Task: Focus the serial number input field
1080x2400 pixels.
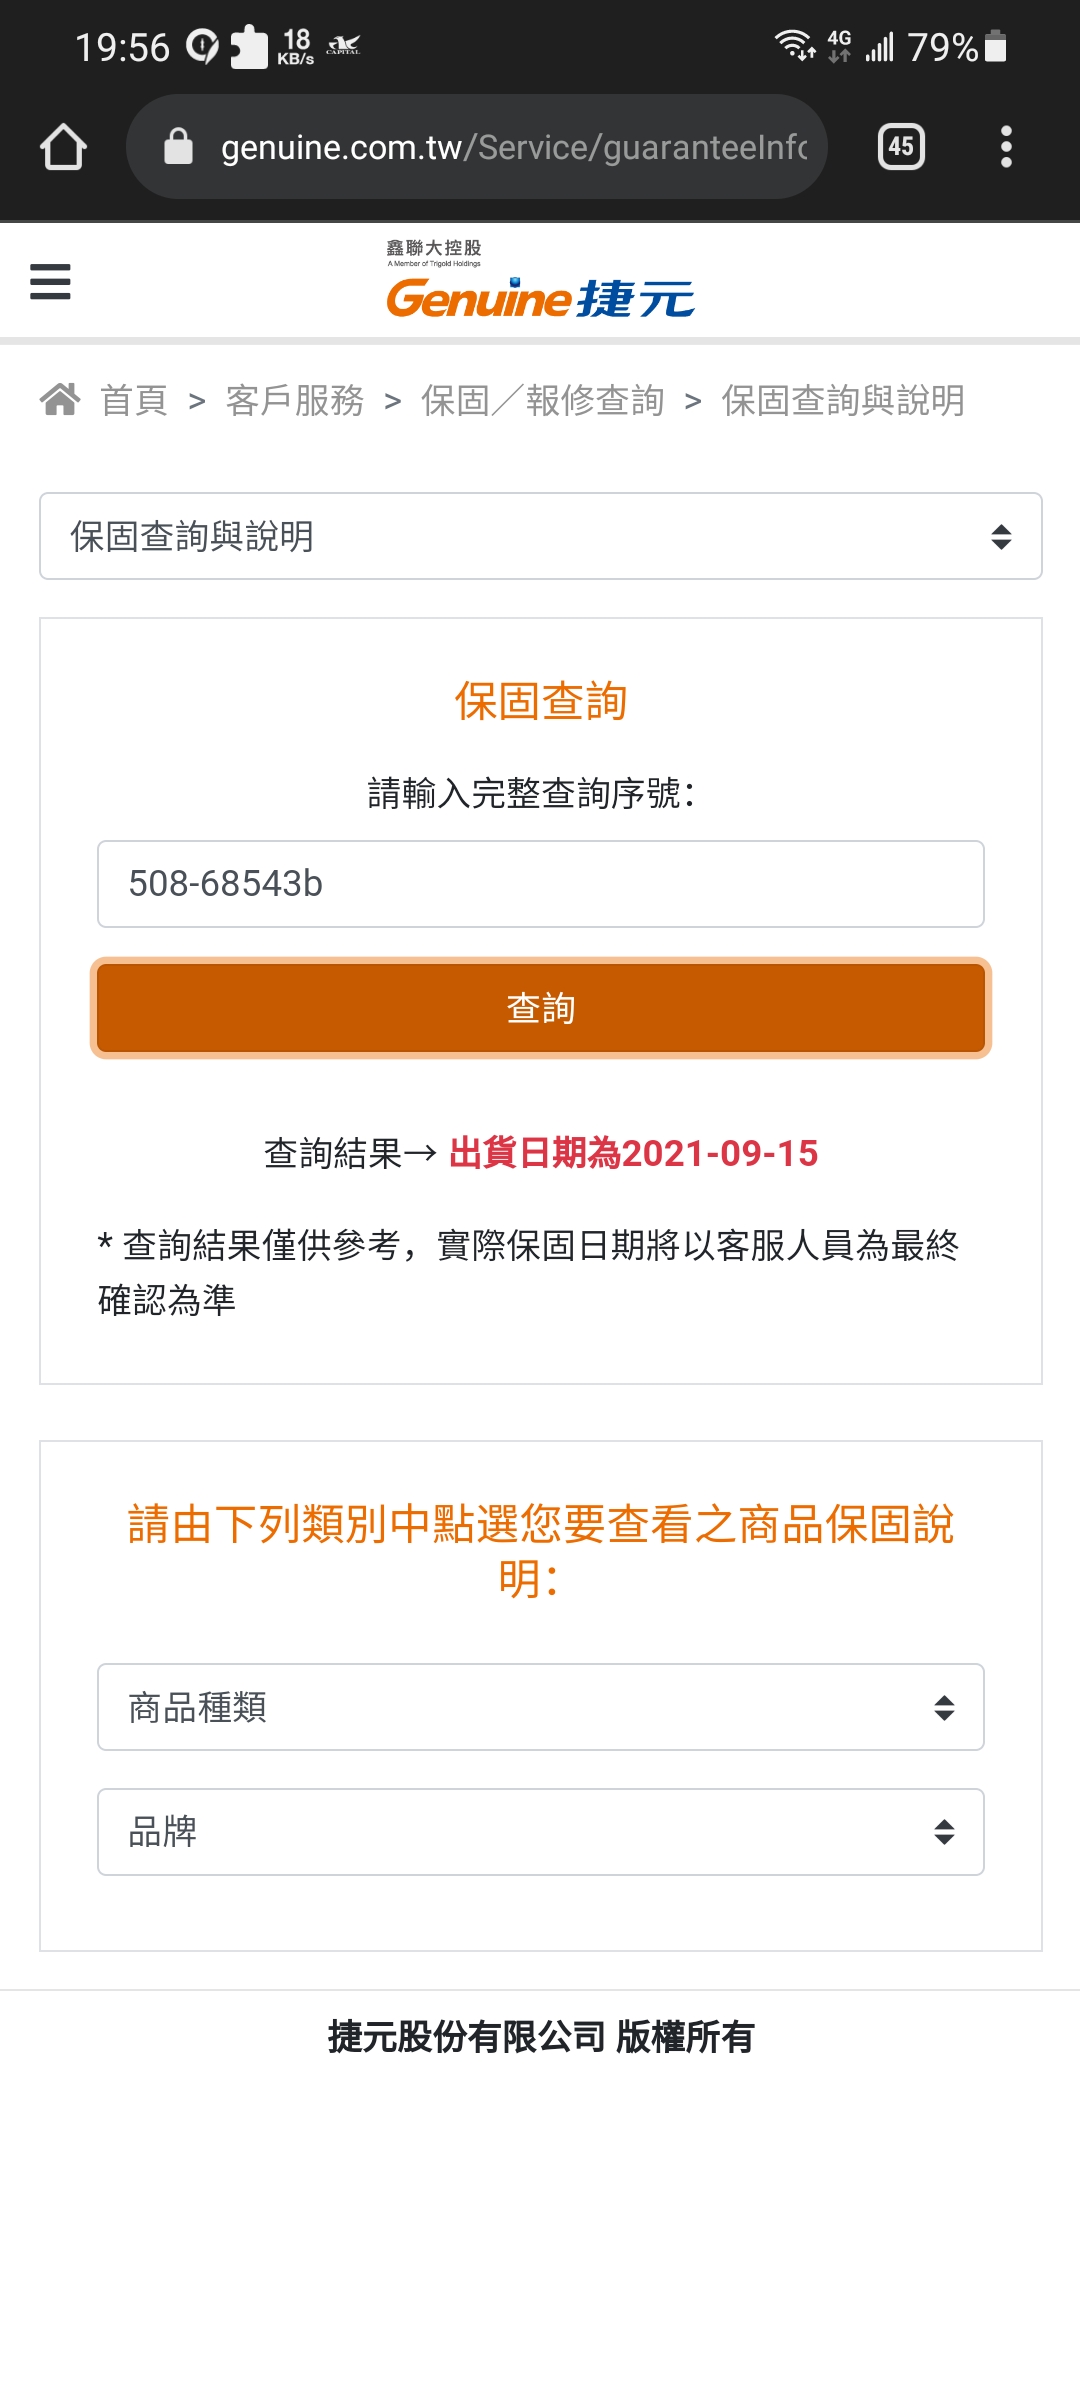Action: coord(540,884)
